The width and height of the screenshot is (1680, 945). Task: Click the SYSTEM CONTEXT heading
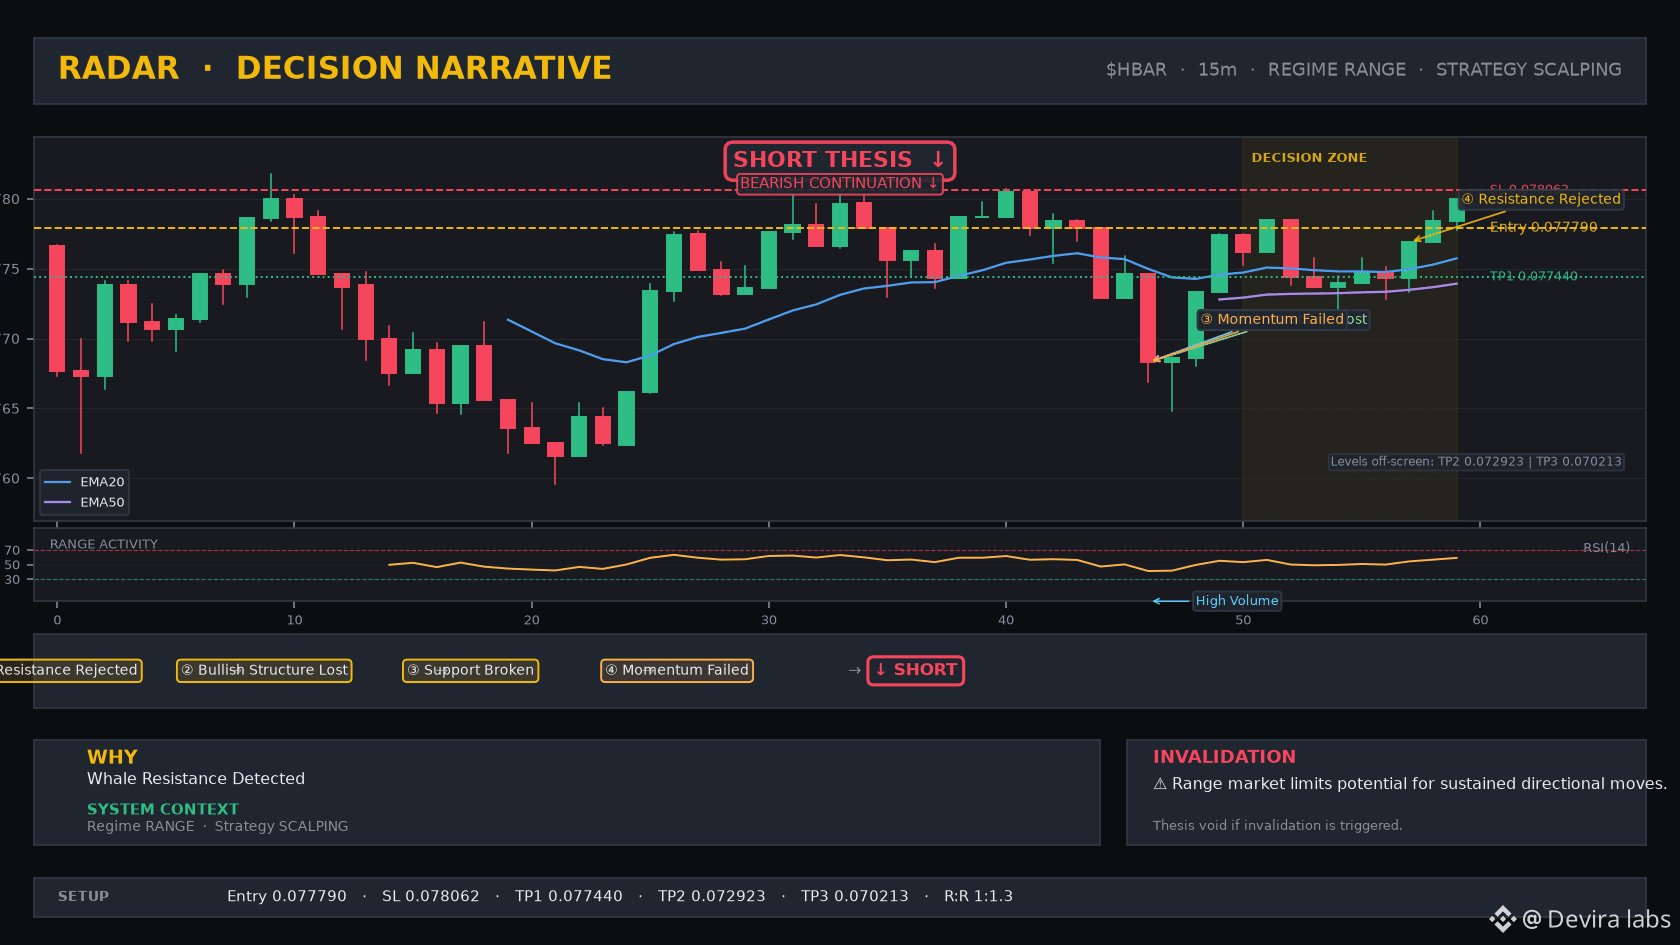pyautogui.click(x=163, y=809)
